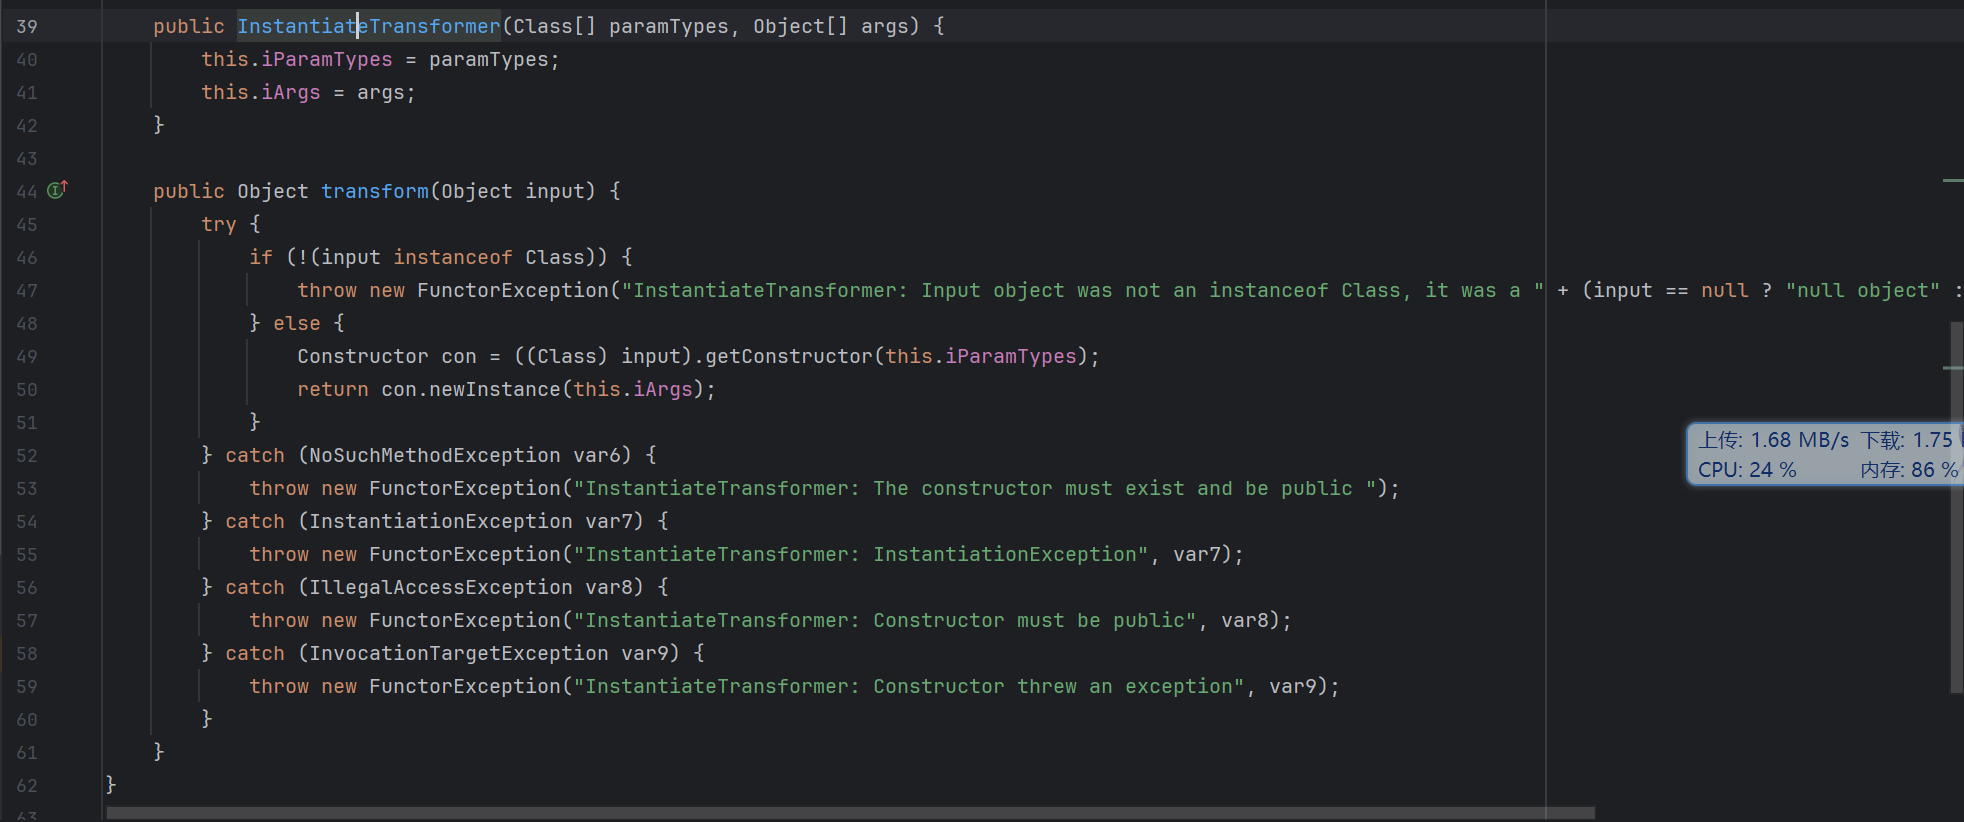Click the error-stripe marker beside line 49

click(1952, 368)
